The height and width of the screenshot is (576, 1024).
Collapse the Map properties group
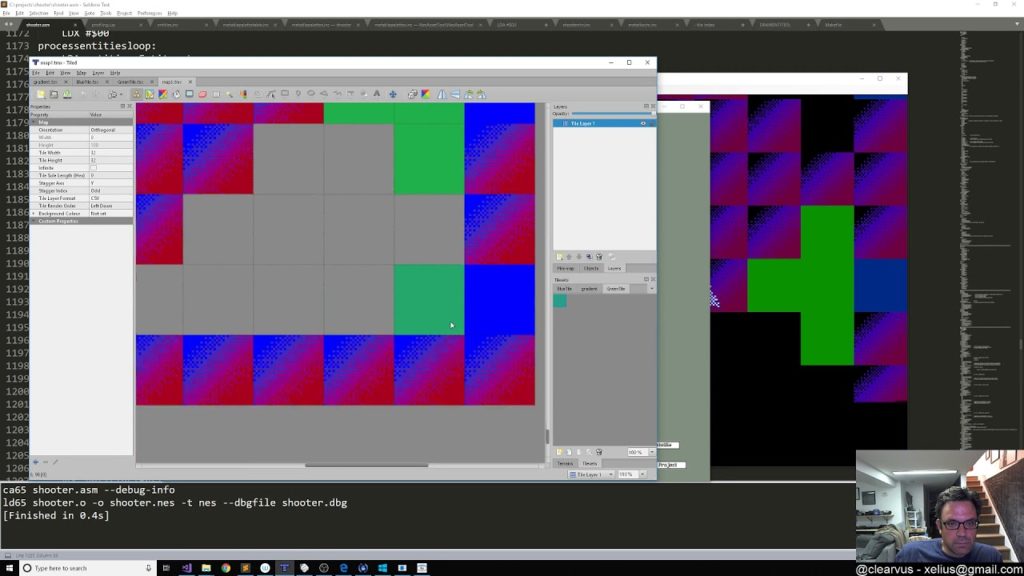pyautogui.click(x=34, y=122)
